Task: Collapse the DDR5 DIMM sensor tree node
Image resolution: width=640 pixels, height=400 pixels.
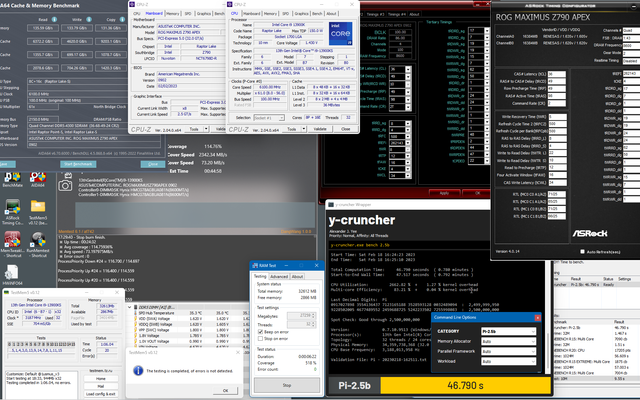Action: [x=130, y=307]
